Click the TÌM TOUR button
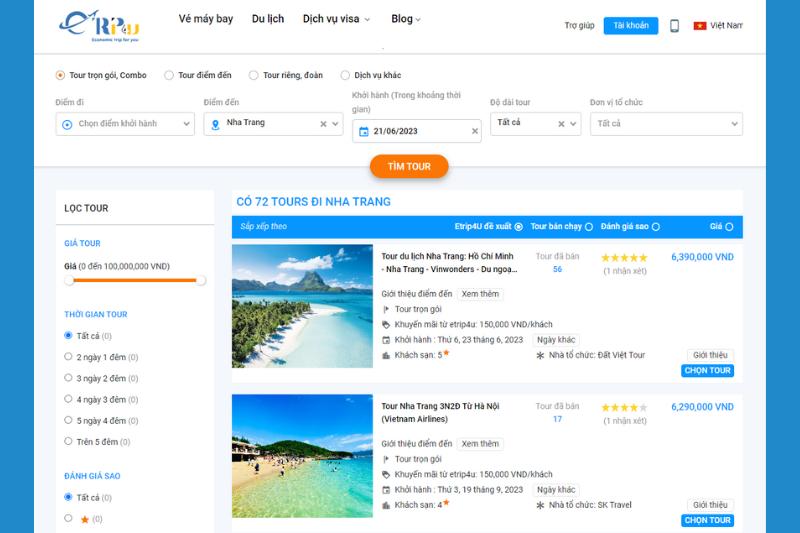This screenshot has height=533, width=800. pos(409,167)
